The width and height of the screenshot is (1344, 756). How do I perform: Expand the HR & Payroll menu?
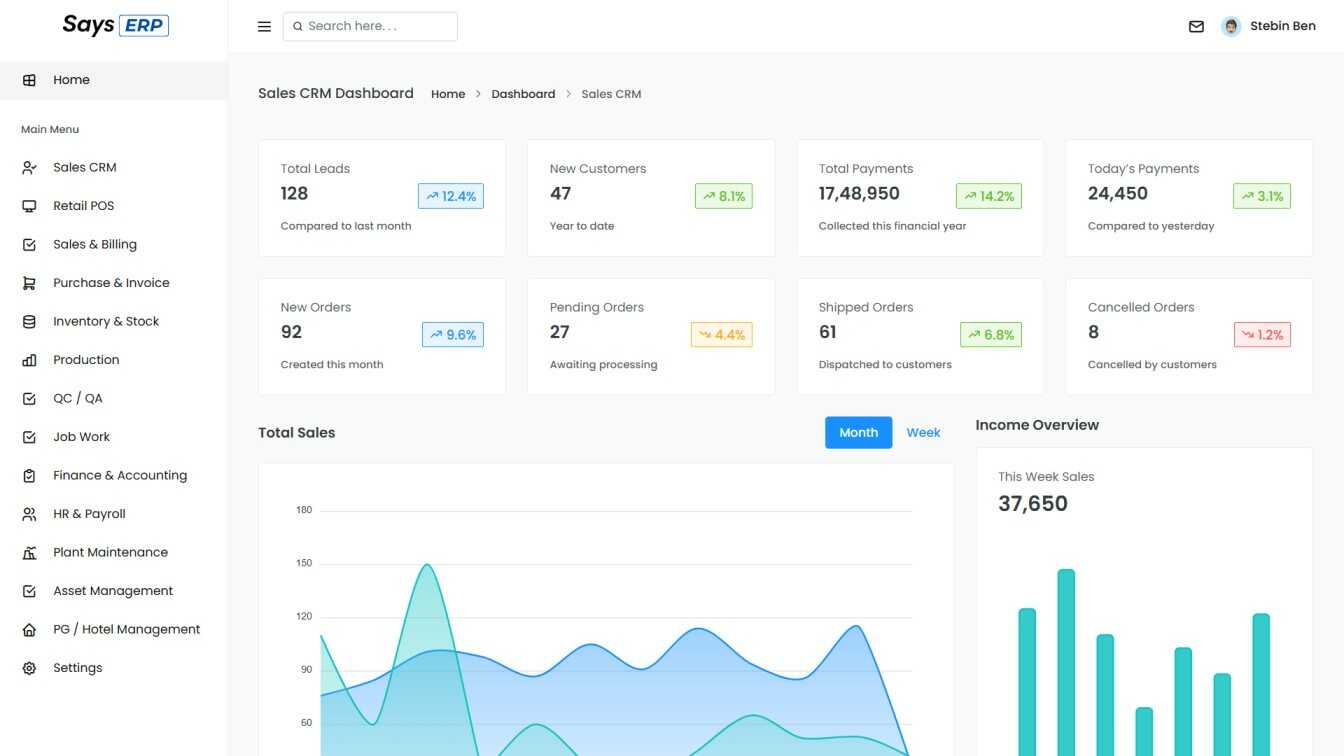[x=89, y=514]
